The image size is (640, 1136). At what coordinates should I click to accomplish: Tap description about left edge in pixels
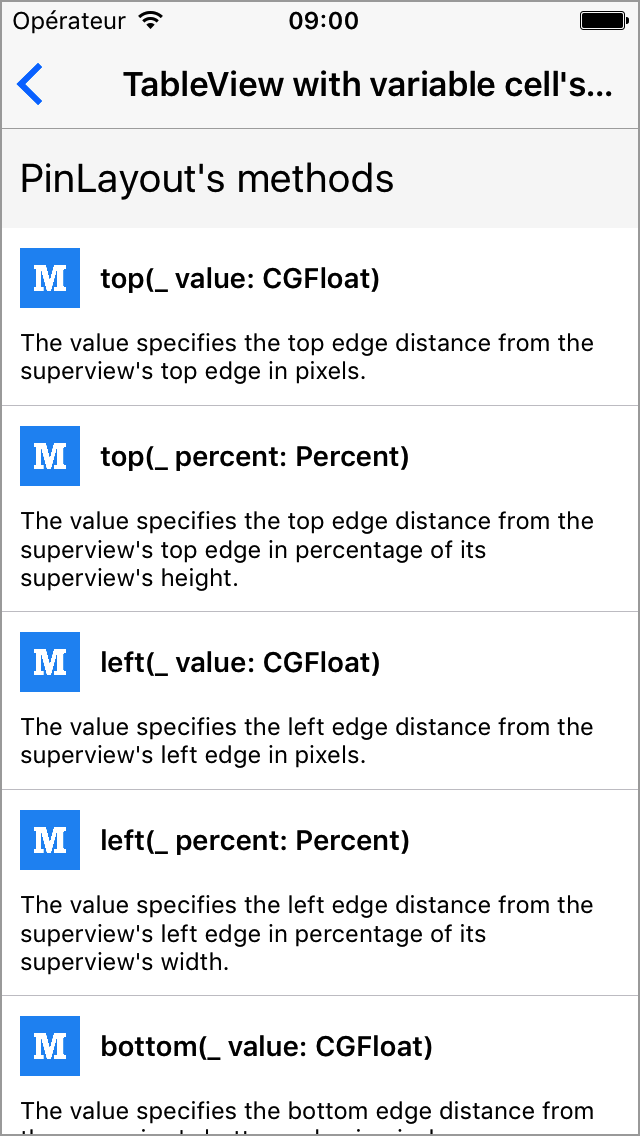[x=307, y=740]
